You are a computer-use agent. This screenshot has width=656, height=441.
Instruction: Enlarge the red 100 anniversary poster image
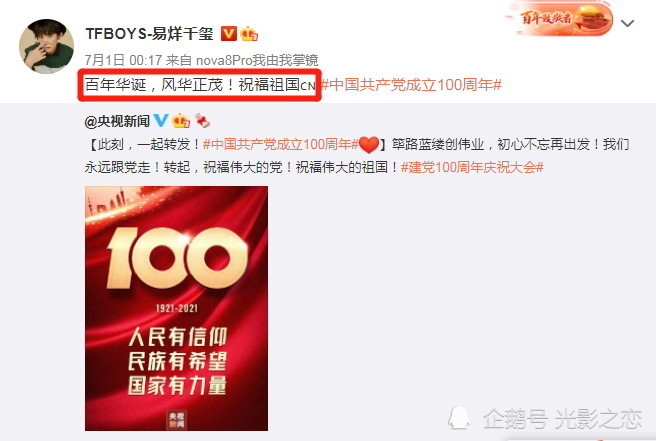click(x=177, y=308)
